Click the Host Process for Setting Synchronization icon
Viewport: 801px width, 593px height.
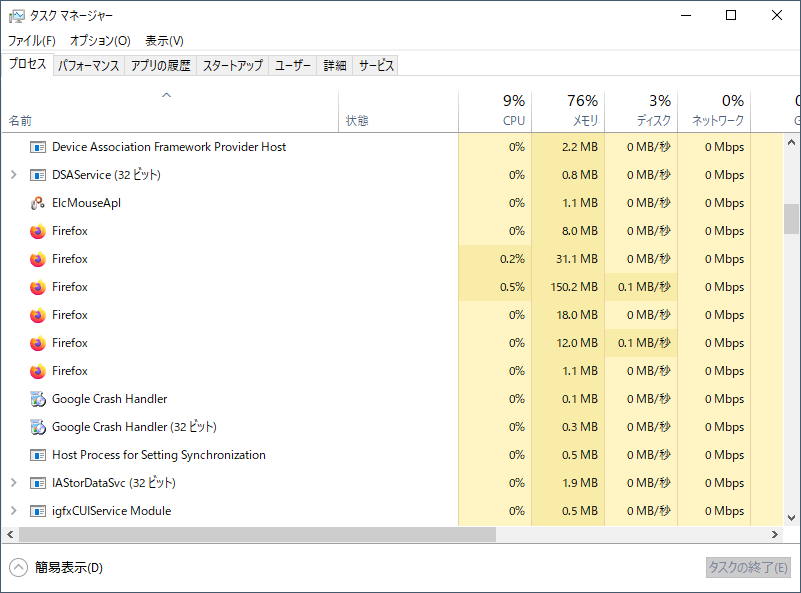click(x=38, y=455)
